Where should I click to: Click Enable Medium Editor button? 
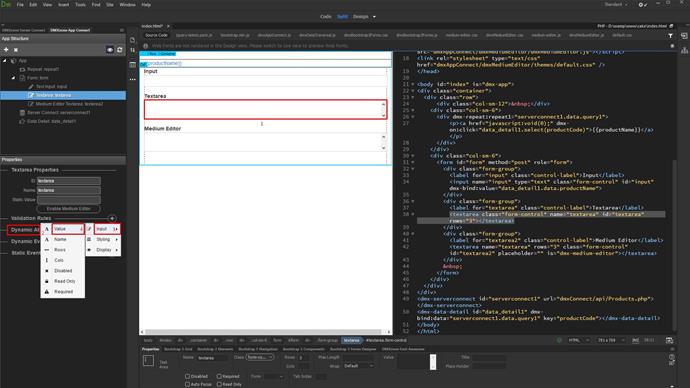(x=69, y=209)
